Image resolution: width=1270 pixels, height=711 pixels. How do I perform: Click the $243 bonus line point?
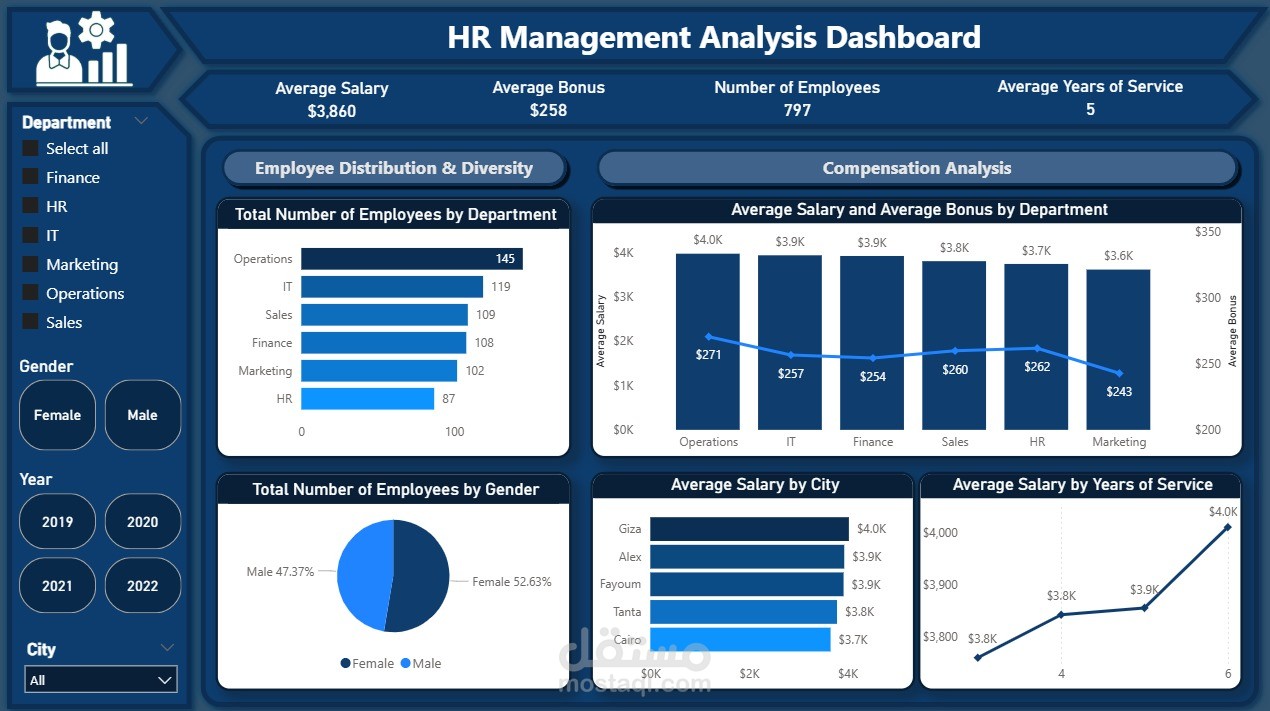(x=1118, y=373)
